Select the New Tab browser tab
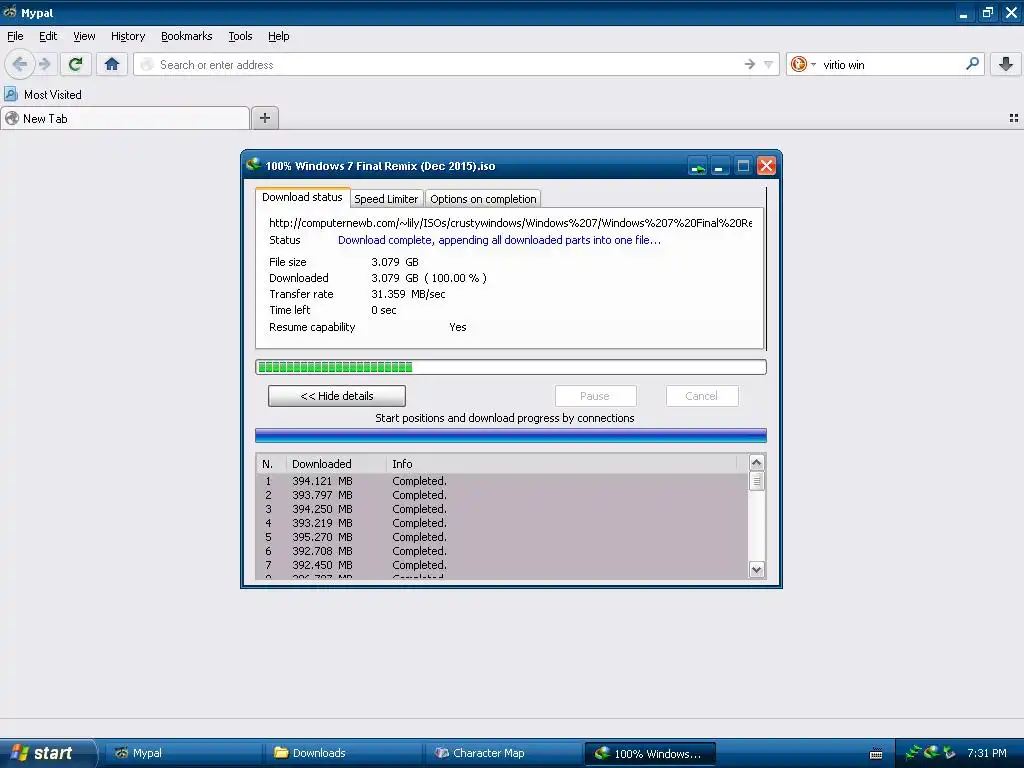The width and height of the screenshot is (1024, 768). coord(125,118)
